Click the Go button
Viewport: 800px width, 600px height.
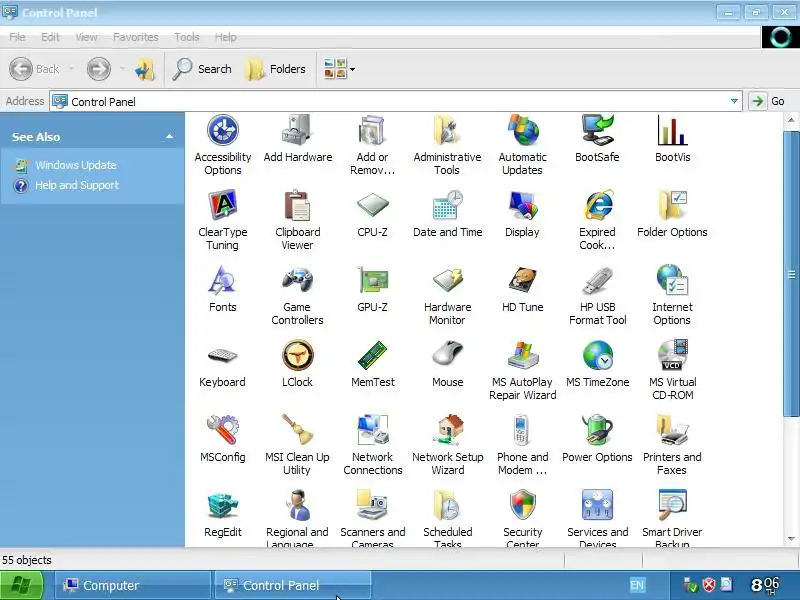tap(767, 101)
